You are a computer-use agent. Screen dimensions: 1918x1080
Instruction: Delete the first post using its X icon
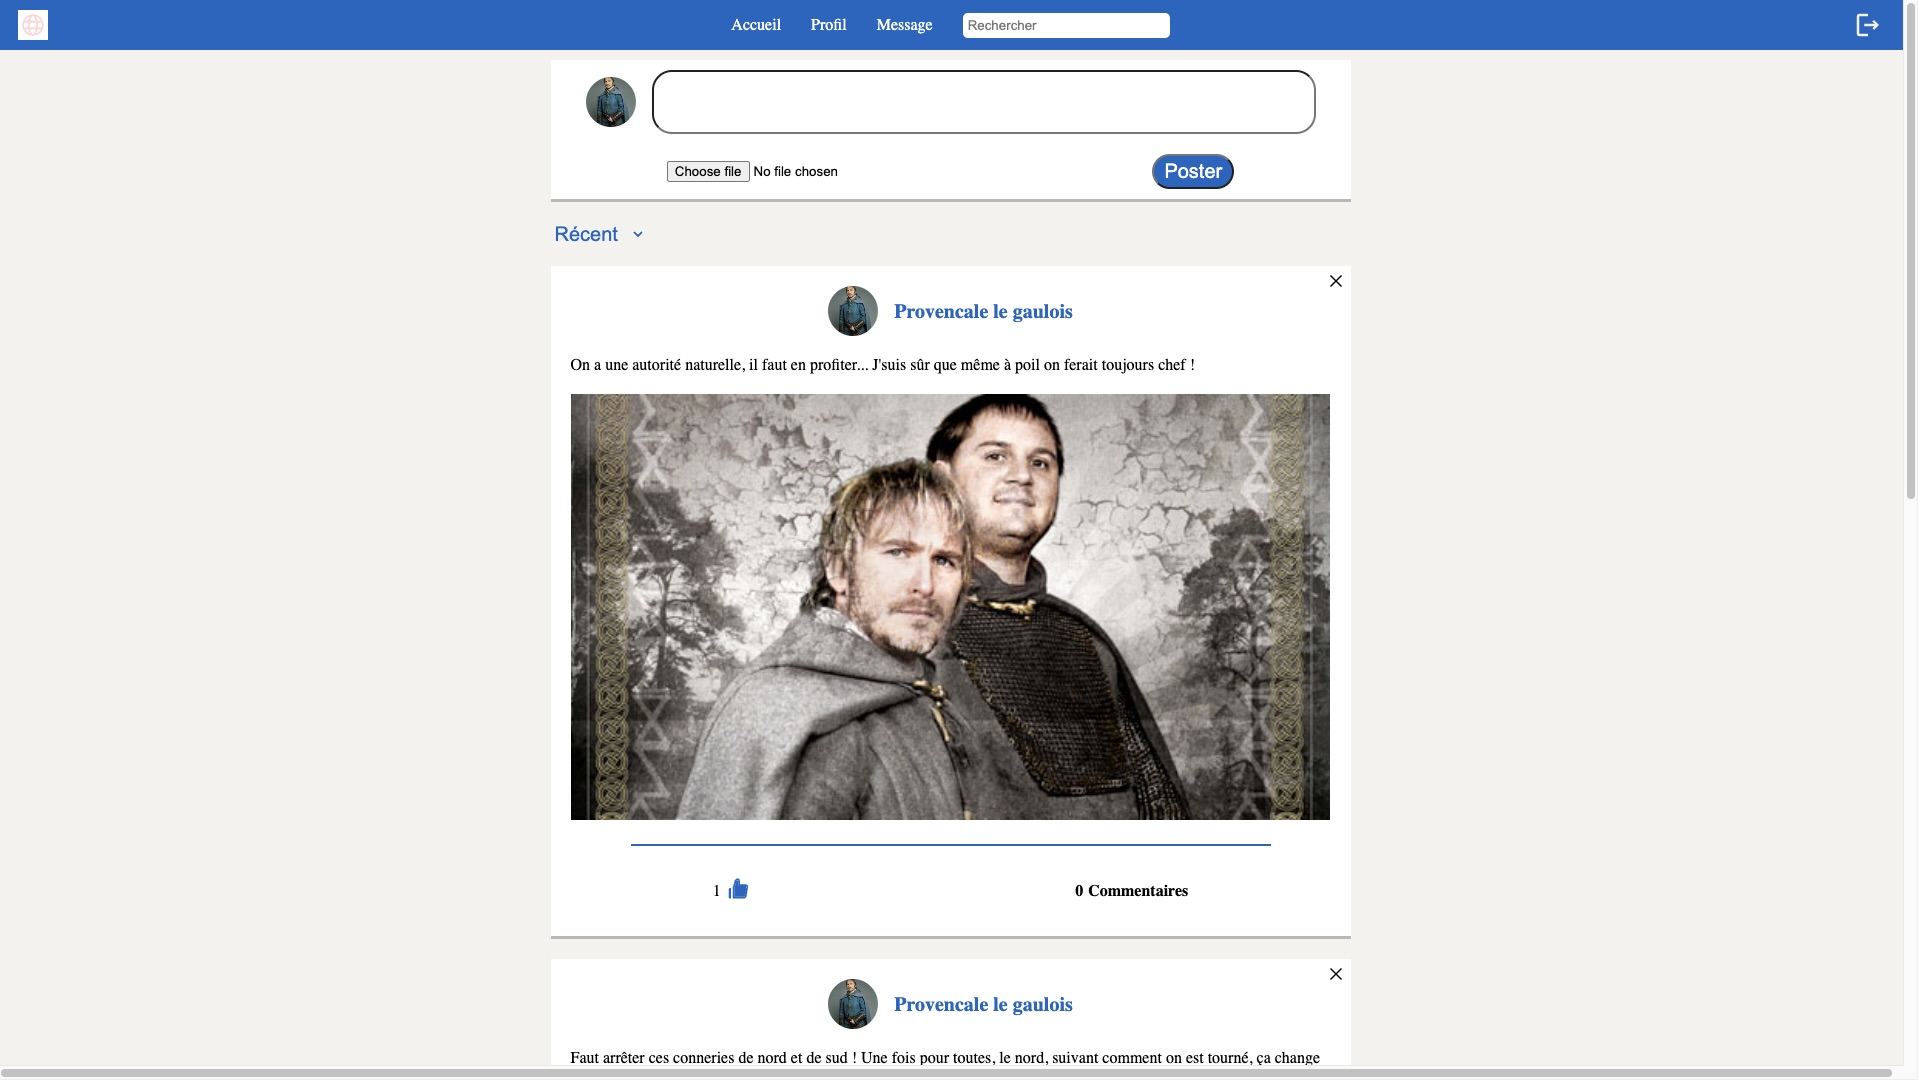coord(1335,281)
